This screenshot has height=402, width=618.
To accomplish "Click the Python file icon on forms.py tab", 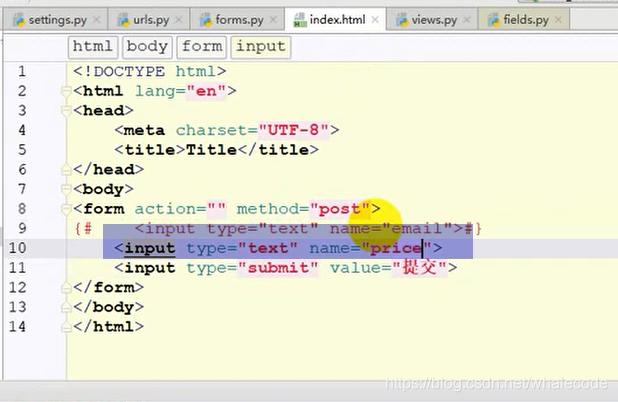I will coord(206,20).
